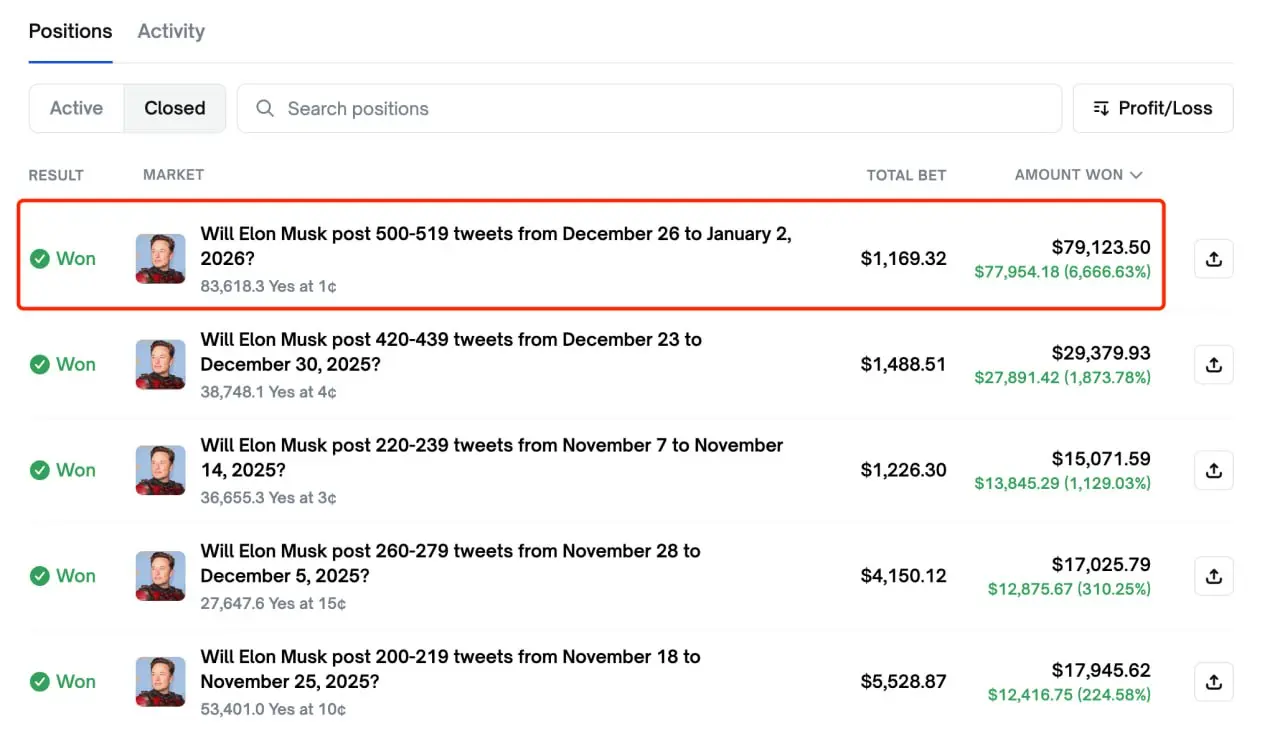
Task: Click Elon Musk thumbnail on 420-439 market
Action: 161,365
